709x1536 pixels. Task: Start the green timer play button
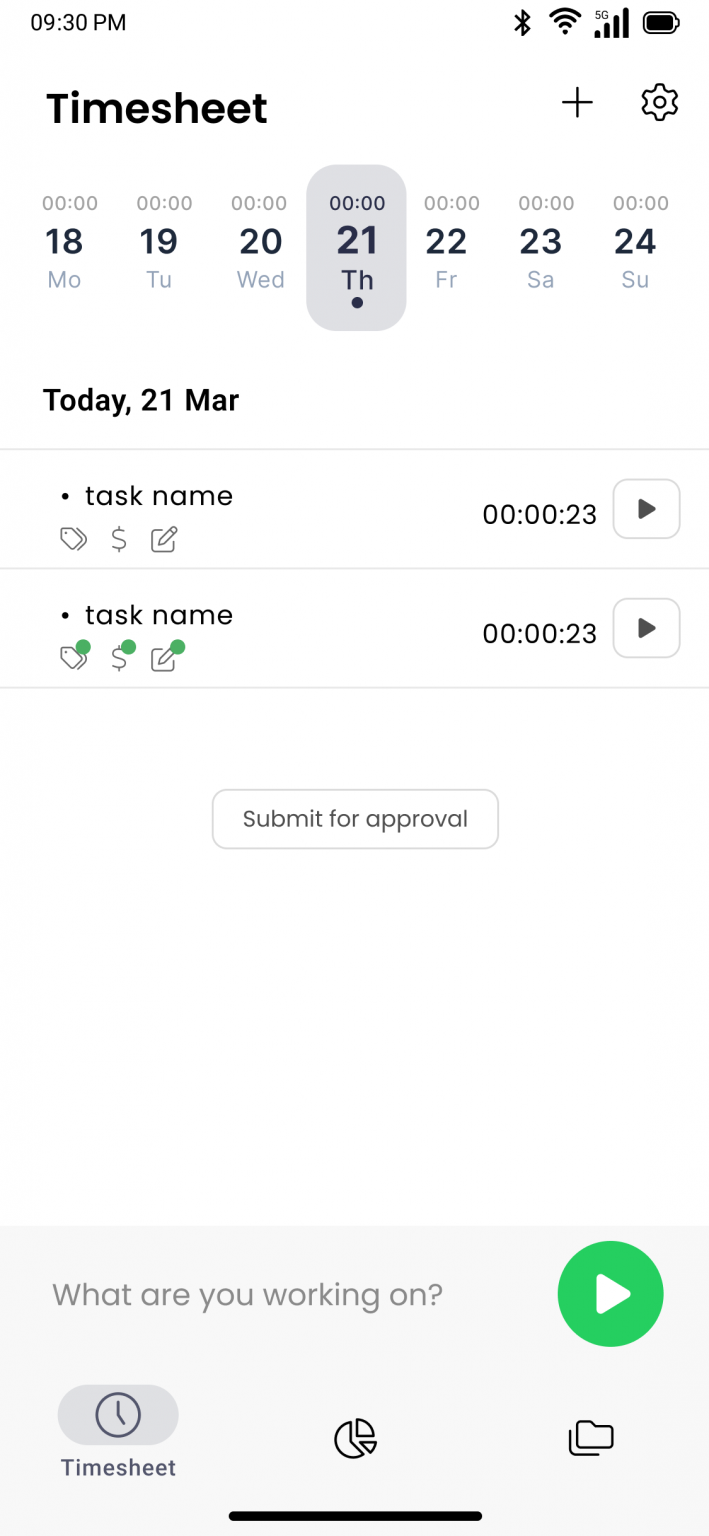point(610,1294)
